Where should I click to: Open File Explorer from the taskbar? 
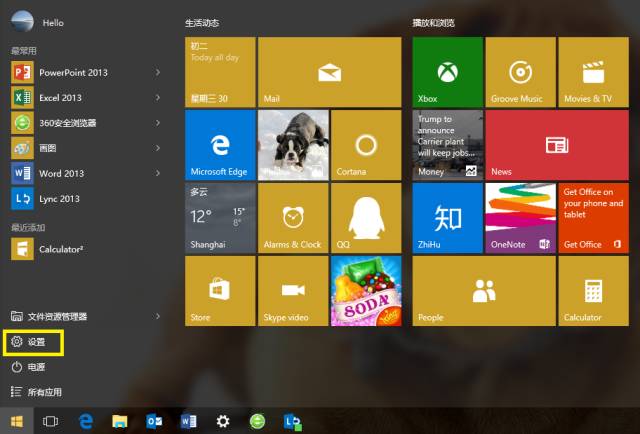click(x=120, y=421)
